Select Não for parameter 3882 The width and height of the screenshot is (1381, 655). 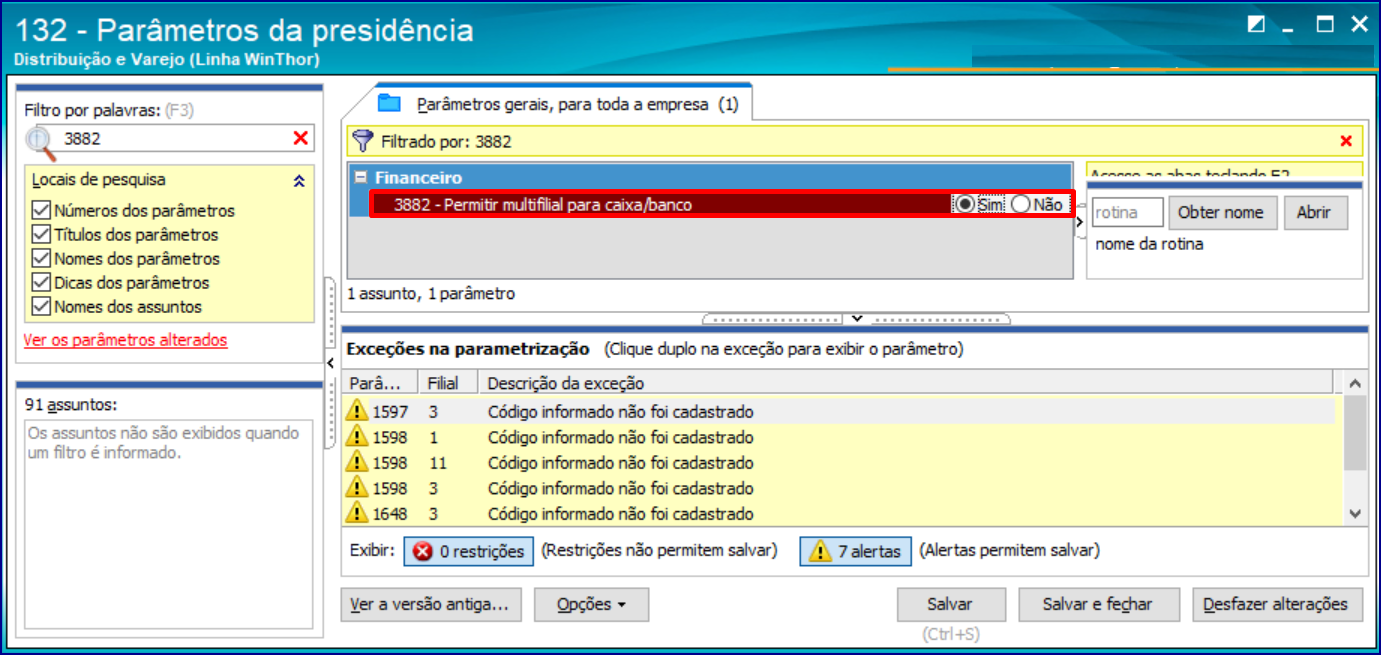point(1020,204)
